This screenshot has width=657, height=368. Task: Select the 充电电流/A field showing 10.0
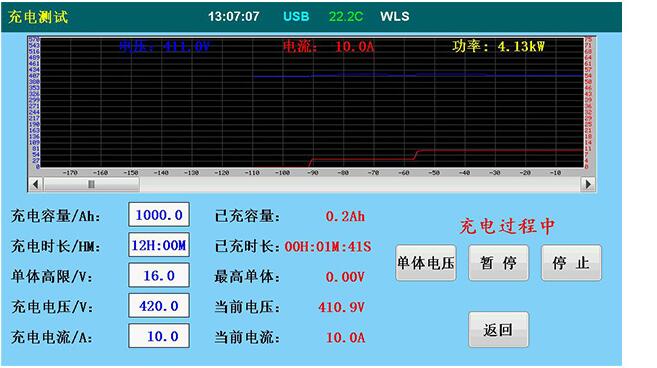159,336
